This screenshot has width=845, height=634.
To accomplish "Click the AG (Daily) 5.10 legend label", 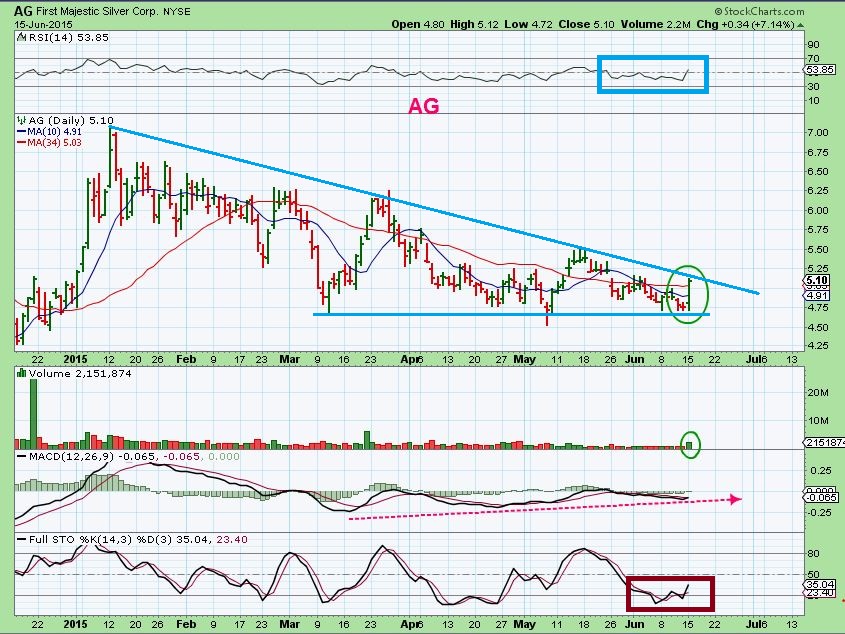I will point(71,120).
